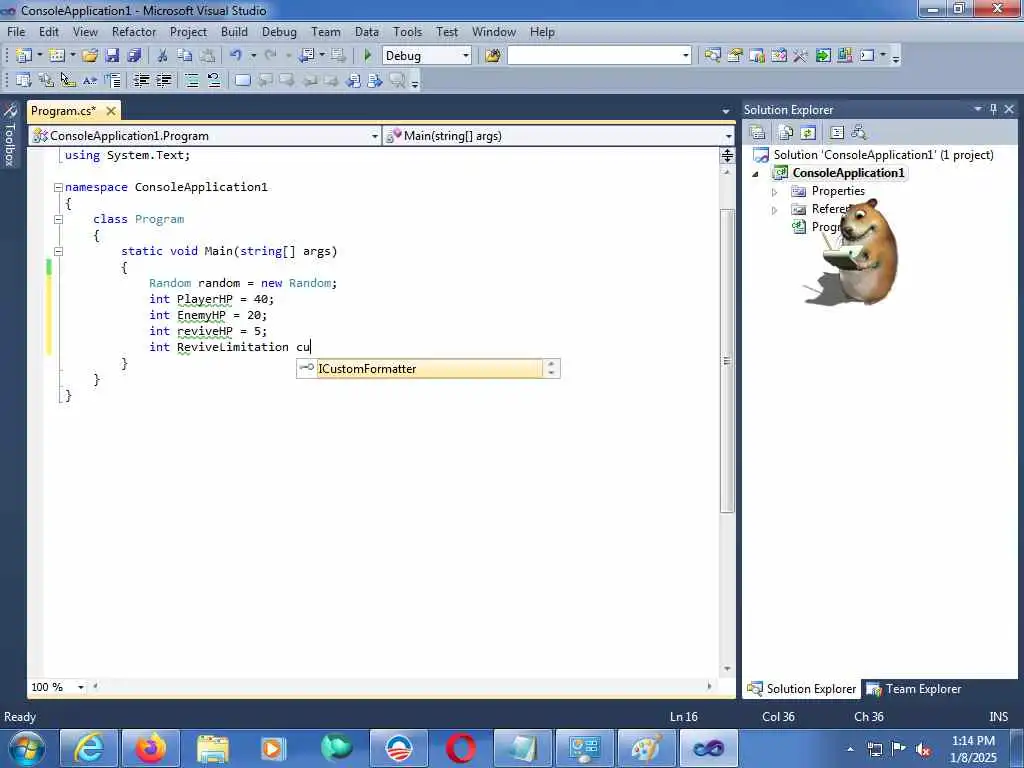The height and width of the screenshot is (768, 1024).
Task: Open the 100 % zoom dropdown
Action: (x=81, y=687)
